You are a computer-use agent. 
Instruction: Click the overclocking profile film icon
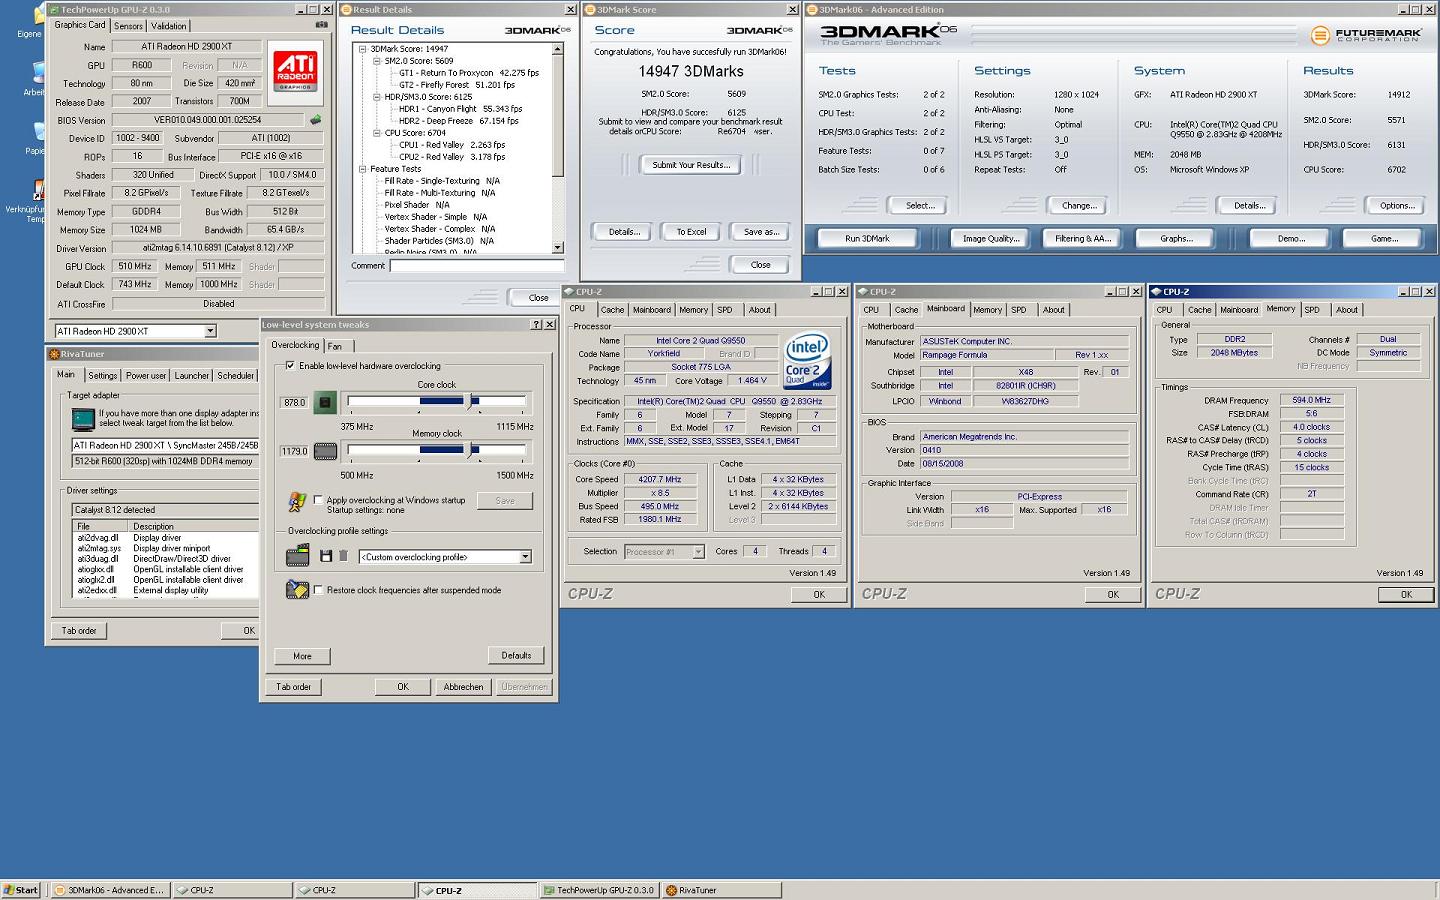coord(298,556)
